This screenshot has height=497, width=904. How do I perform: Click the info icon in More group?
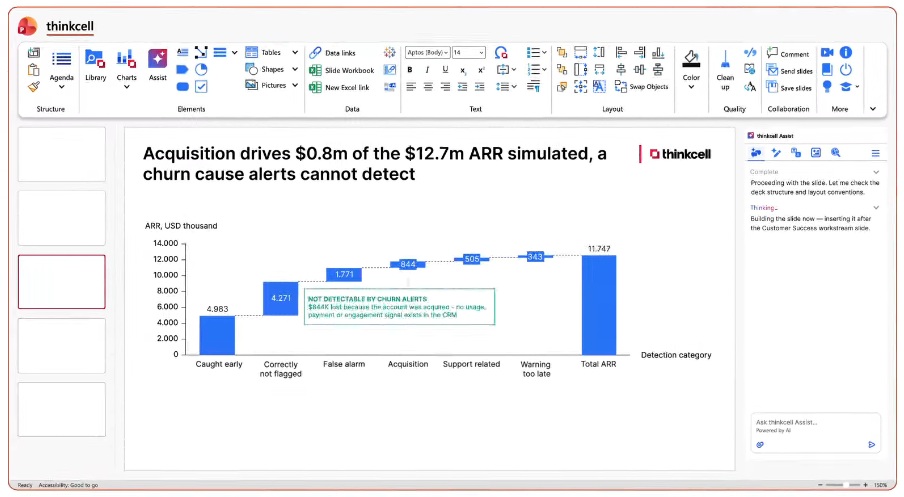click(846, 52)
